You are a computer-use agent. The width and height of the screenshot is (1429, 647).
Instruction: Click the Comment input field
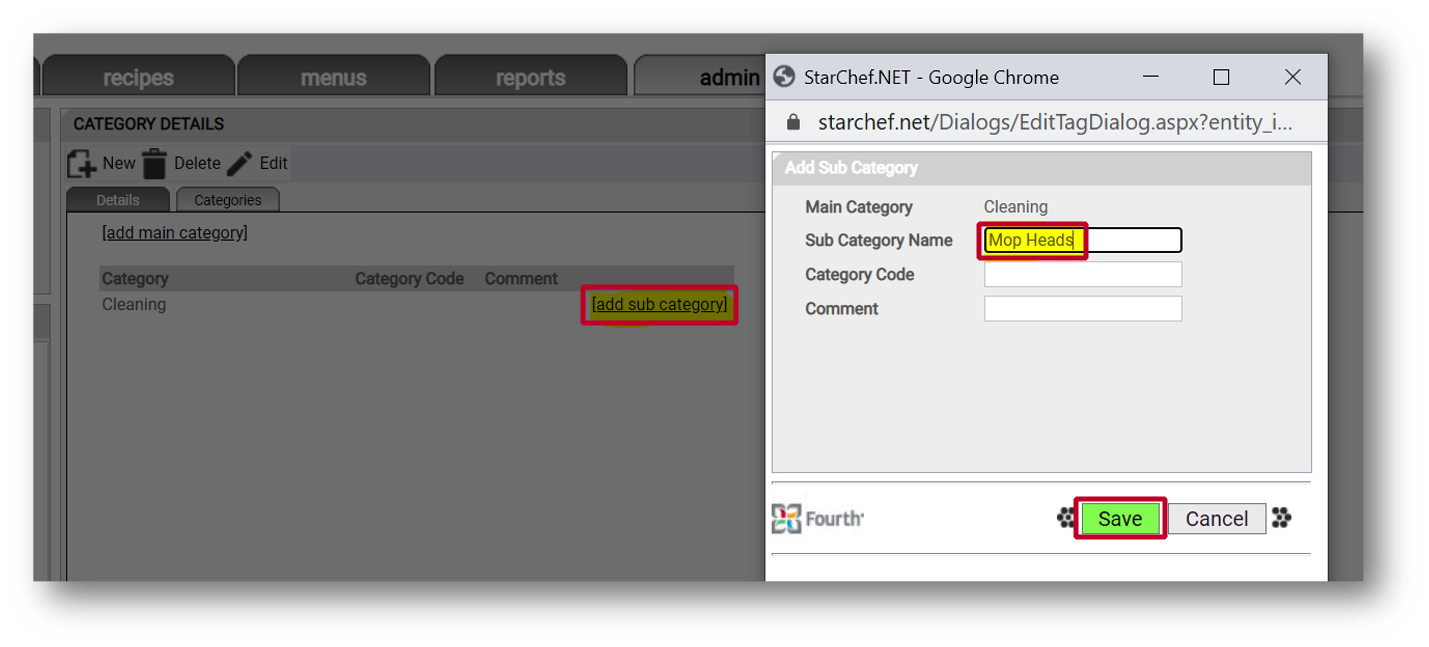[x=1083, y=308]
